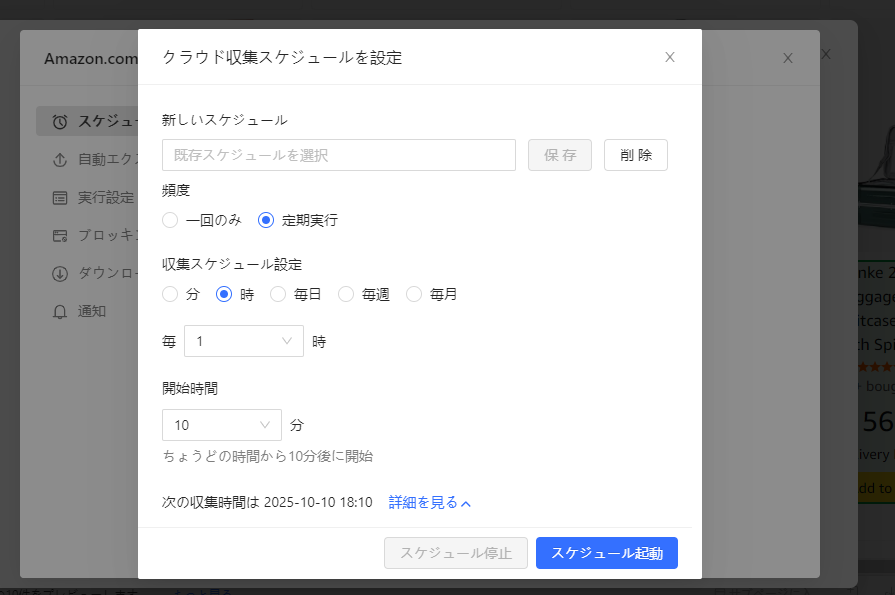
Task: Click the upload icon for 自動エクスポート
Action: coord(60,160)
